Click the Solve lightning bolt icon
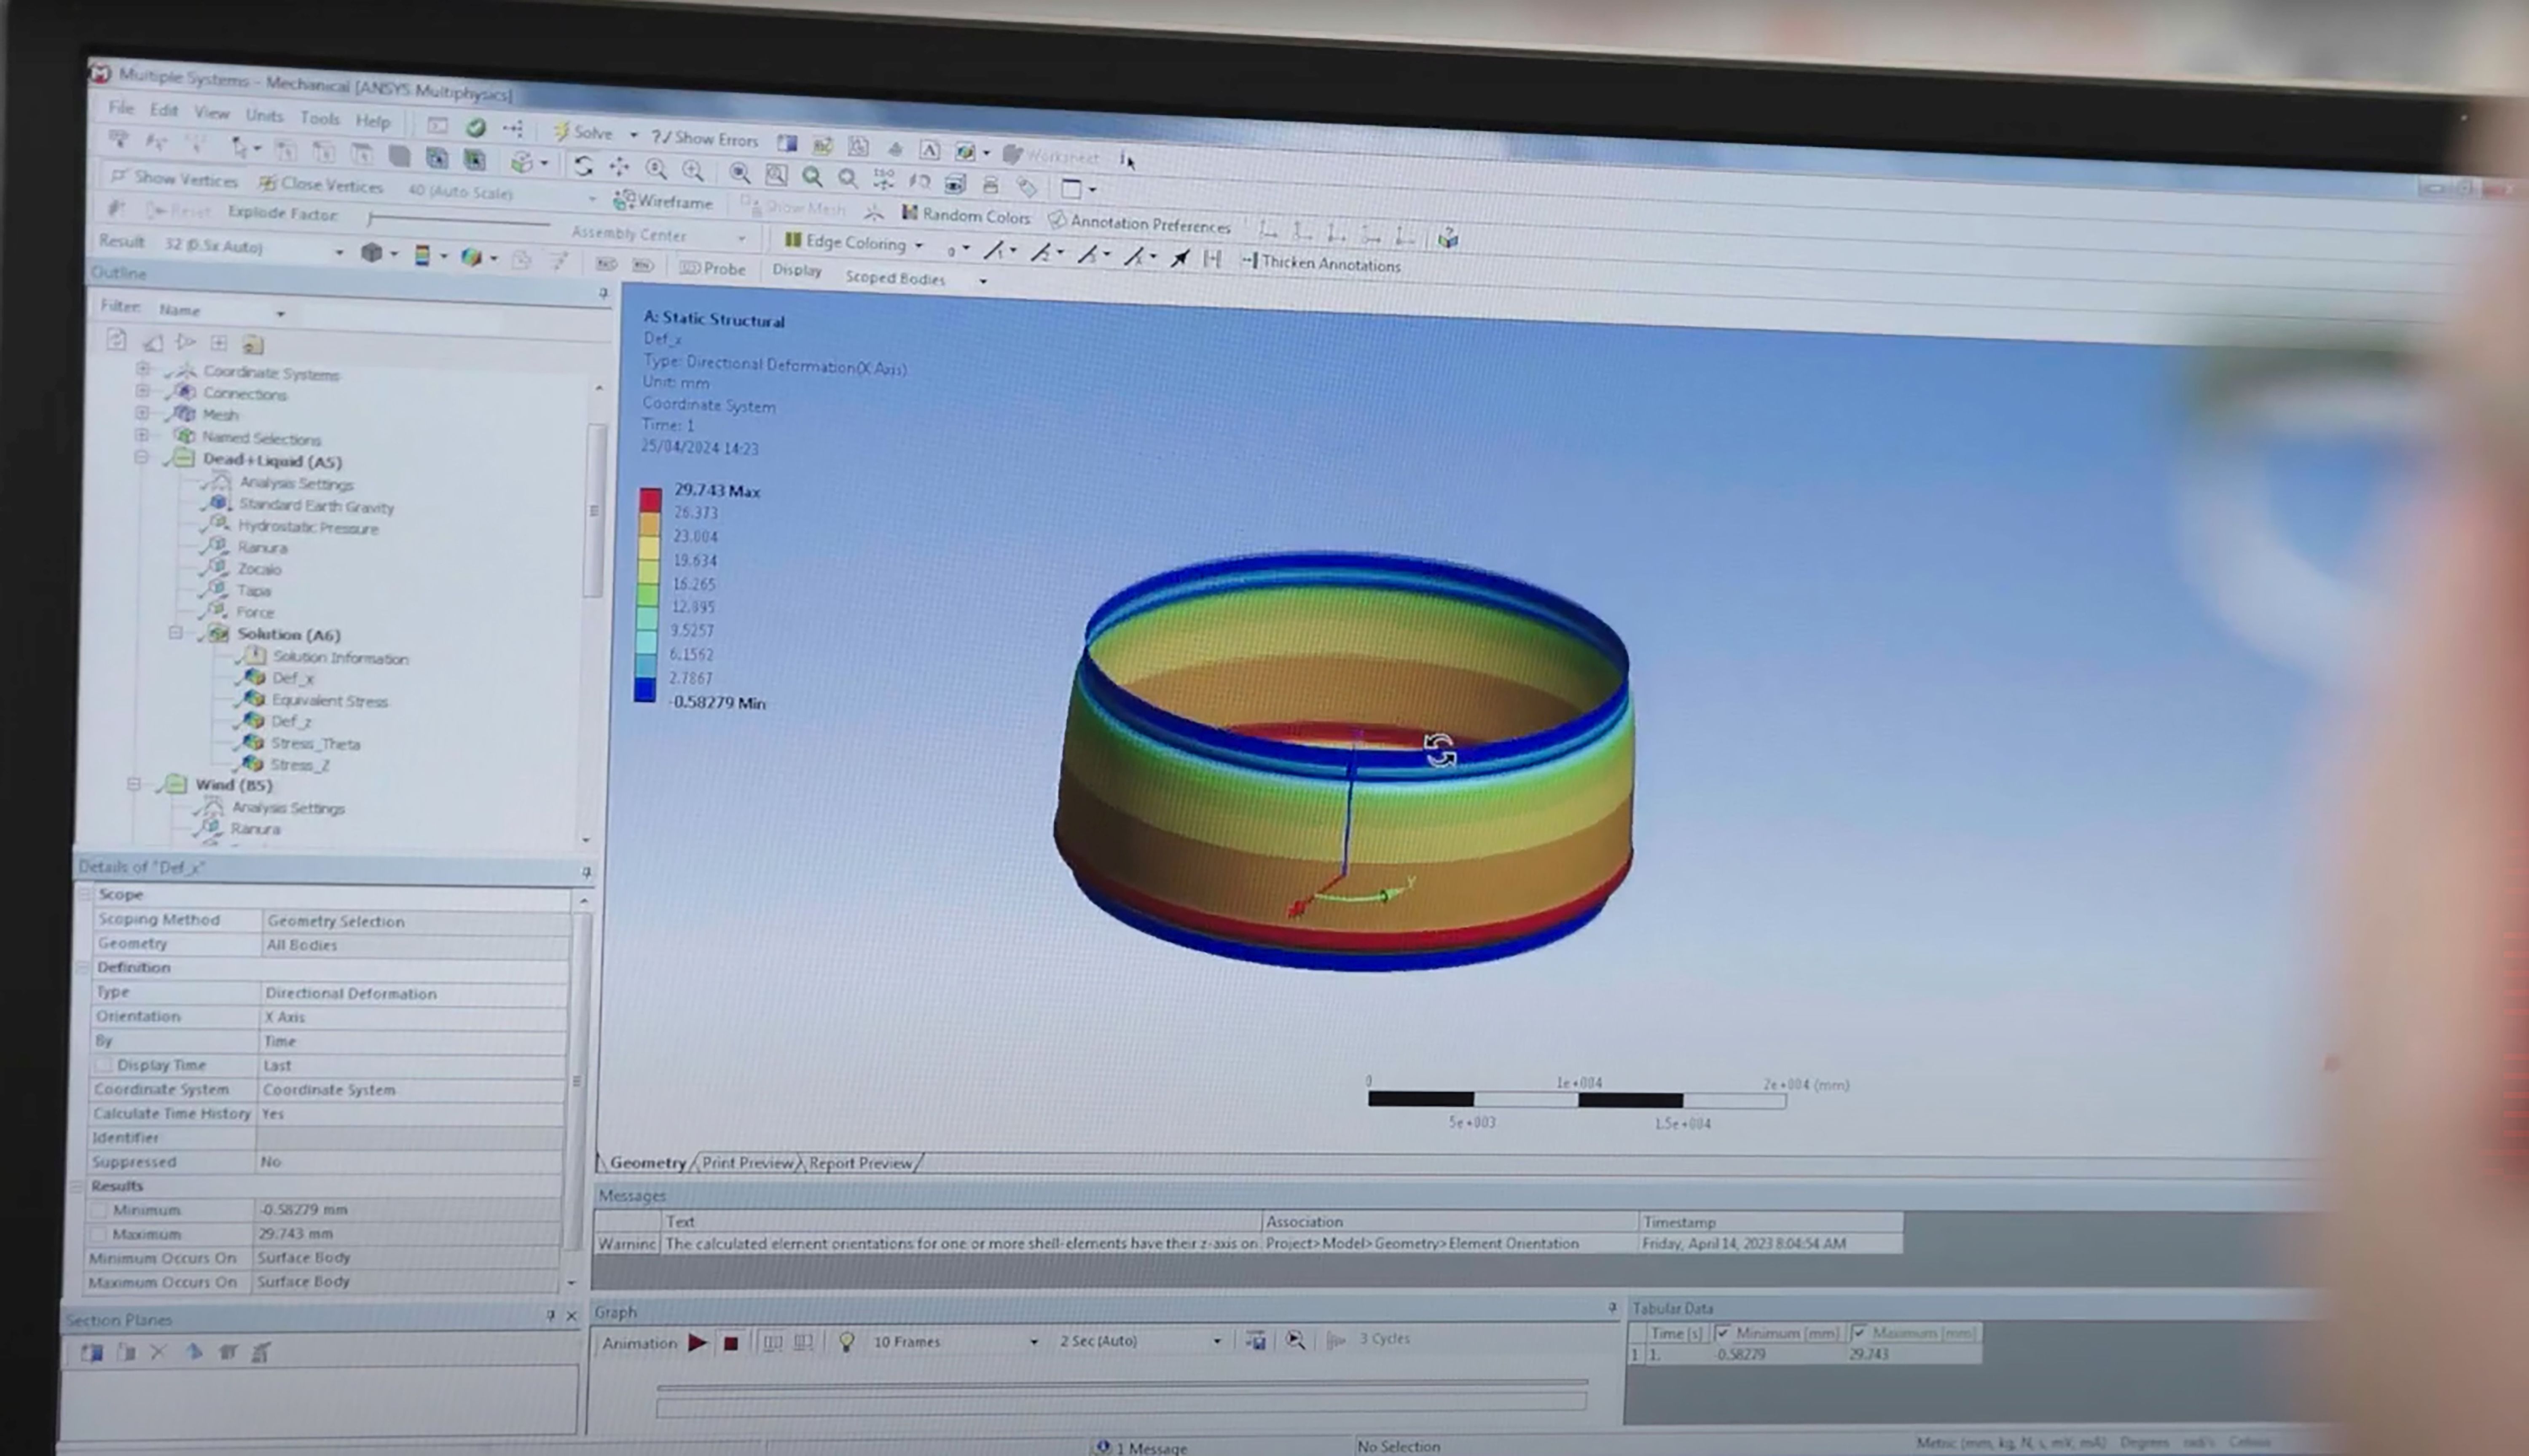Viewport: 2529px width, 1456px height. click(562, 132)
